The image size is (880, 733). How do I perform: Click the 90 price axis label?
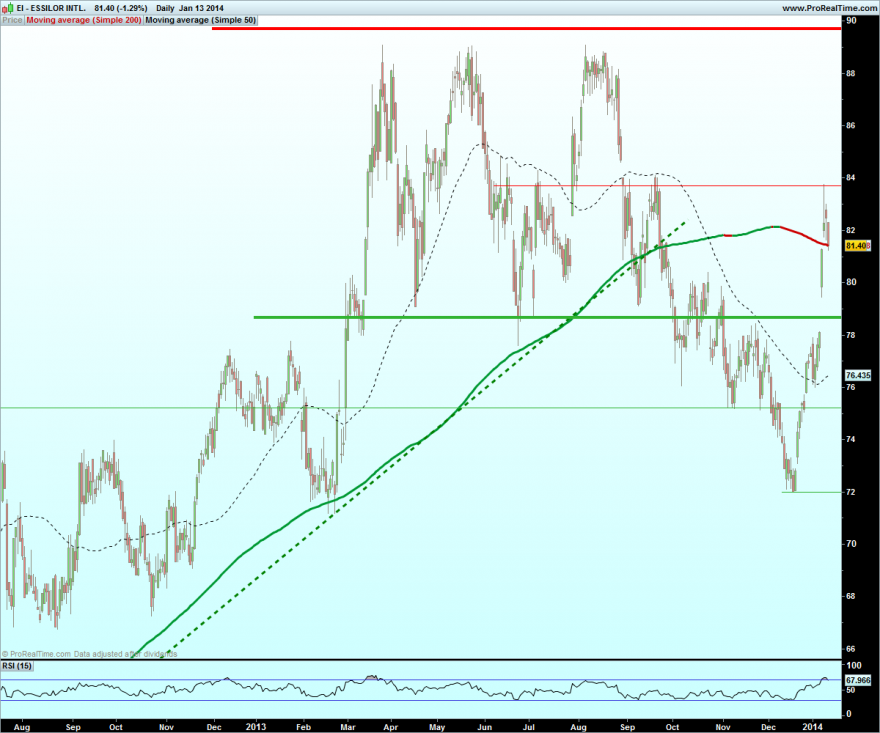851,20
